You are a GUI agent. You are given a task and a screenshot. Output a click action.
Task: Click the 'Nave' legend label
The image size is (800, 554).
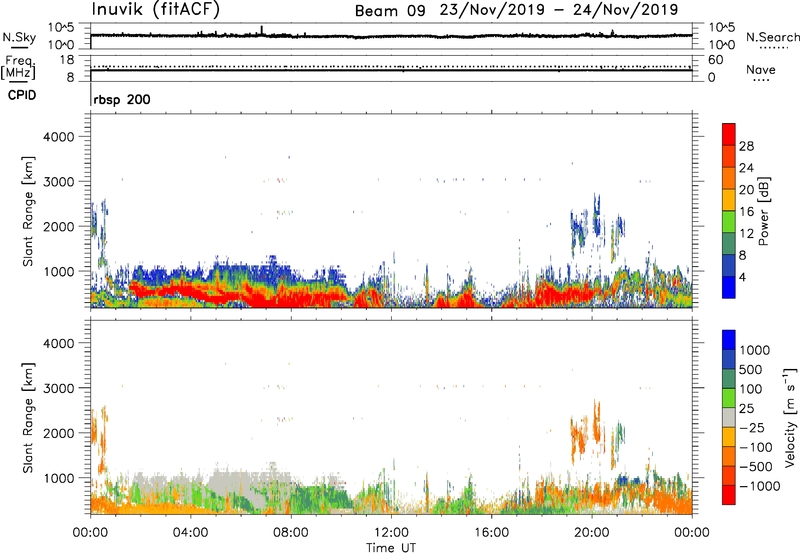761,70
